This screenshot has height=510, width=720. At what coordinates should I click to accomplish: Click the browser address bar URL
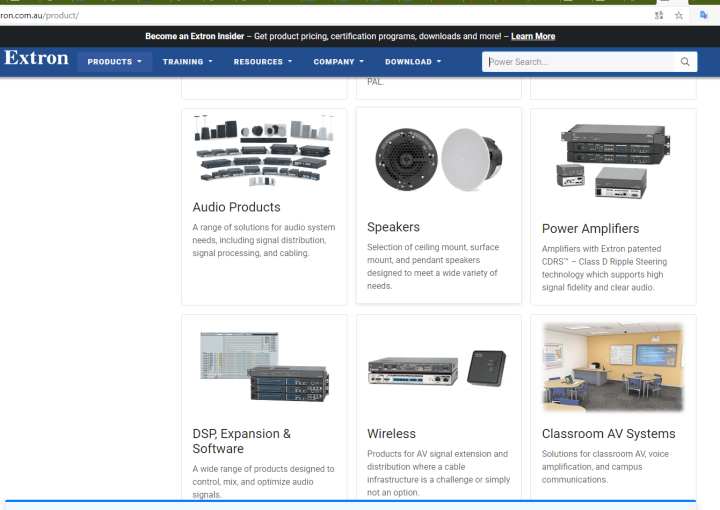click(39, 15)
